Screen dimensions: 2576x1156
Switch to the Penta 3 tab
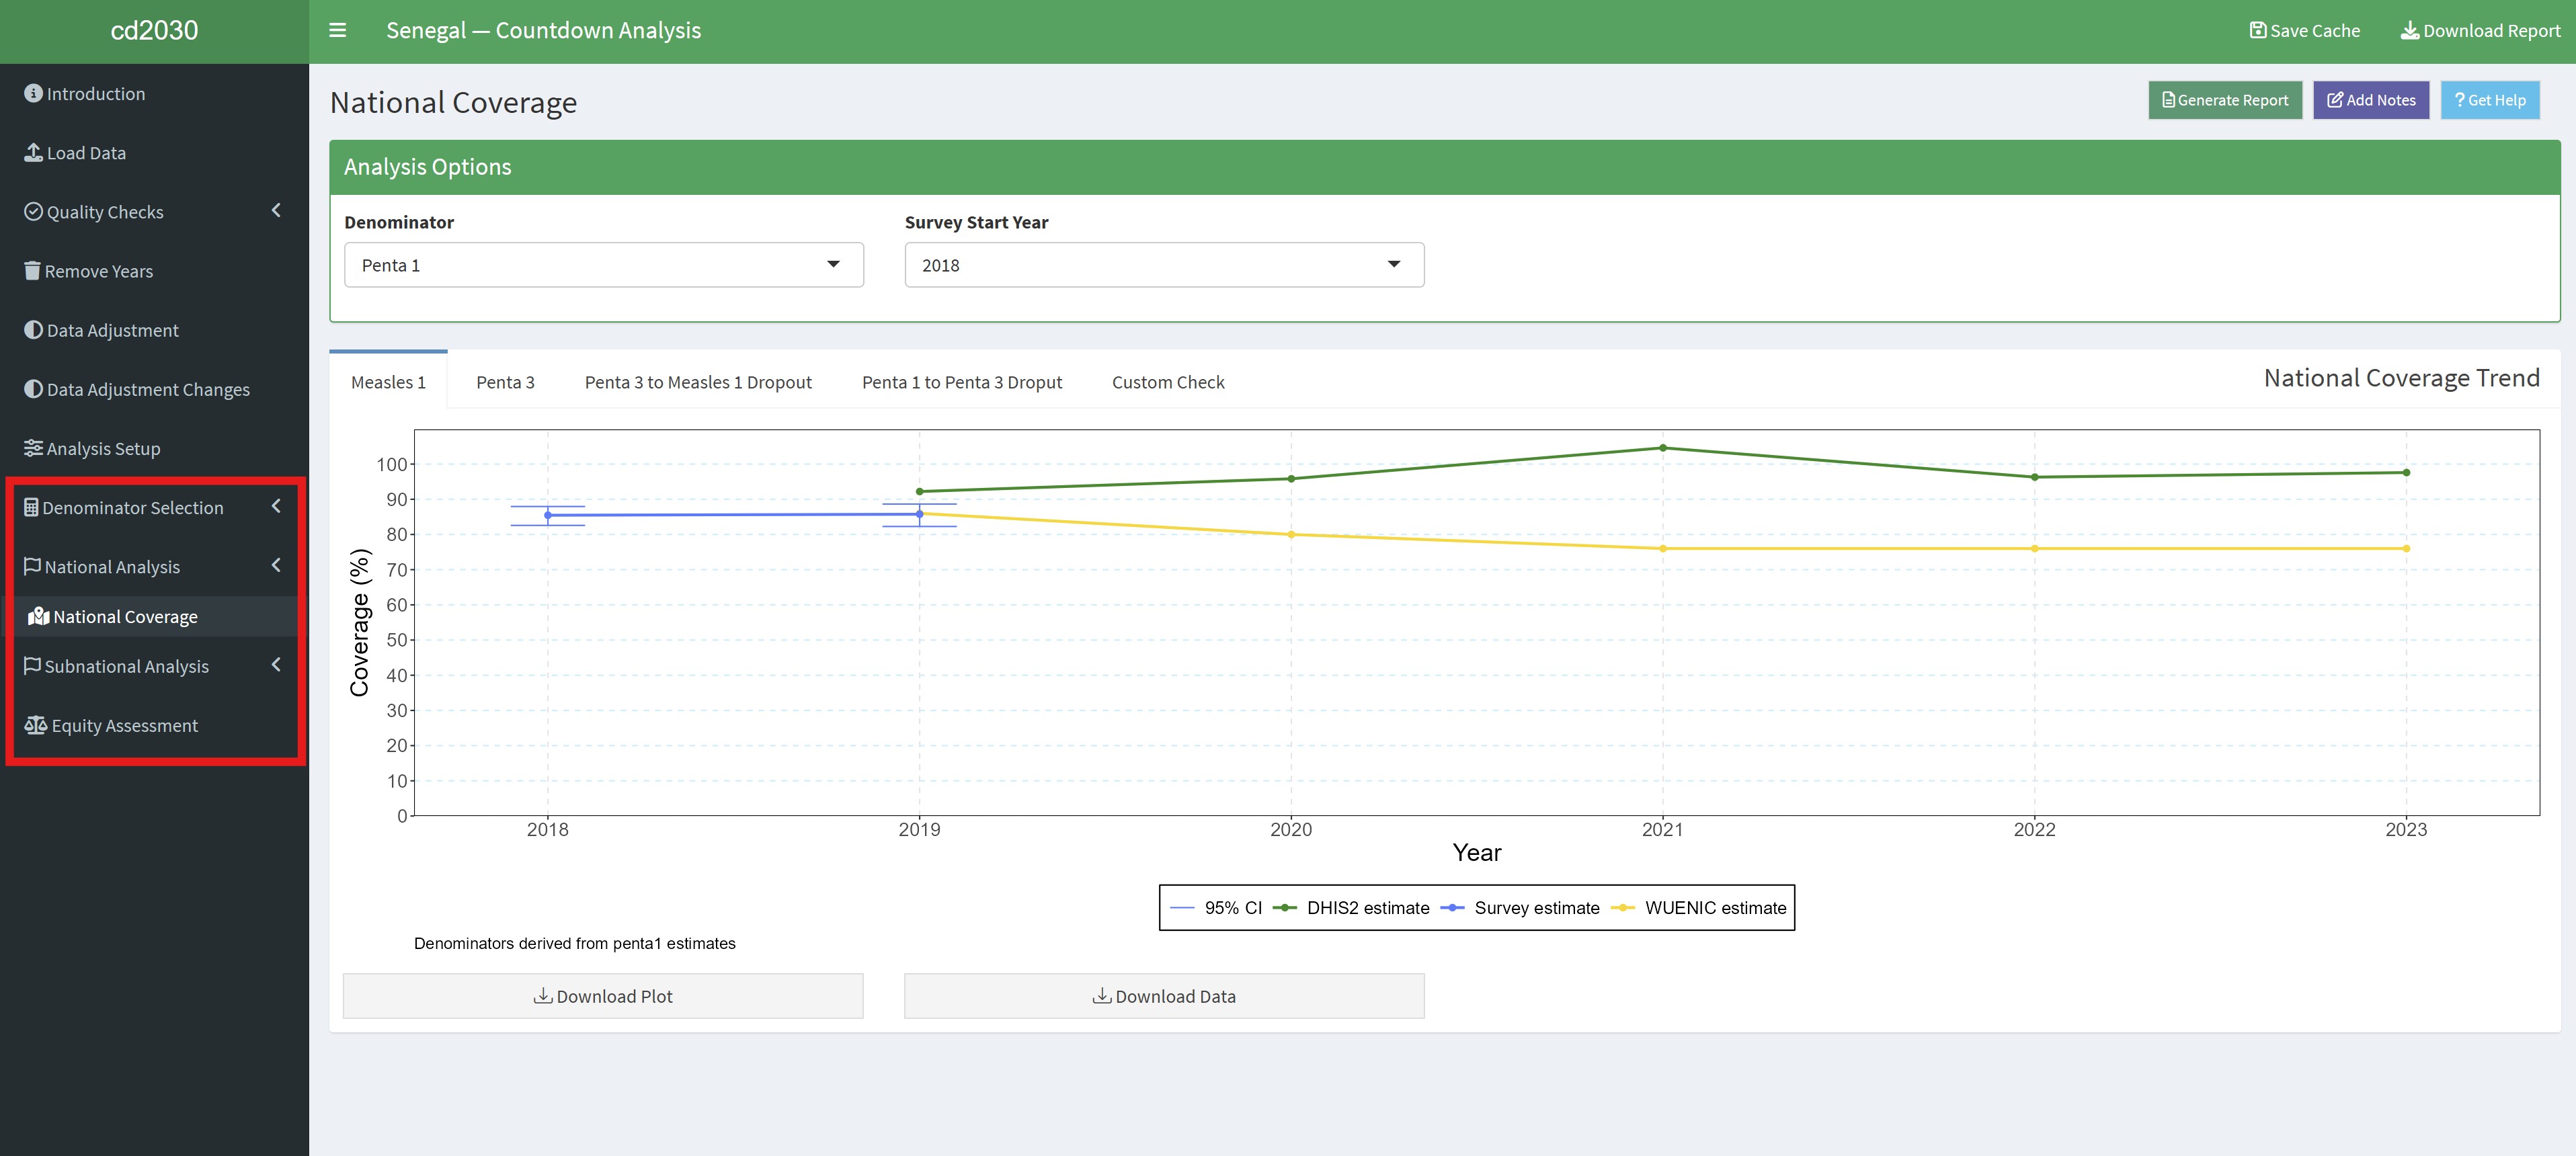(x=505, y=381)
